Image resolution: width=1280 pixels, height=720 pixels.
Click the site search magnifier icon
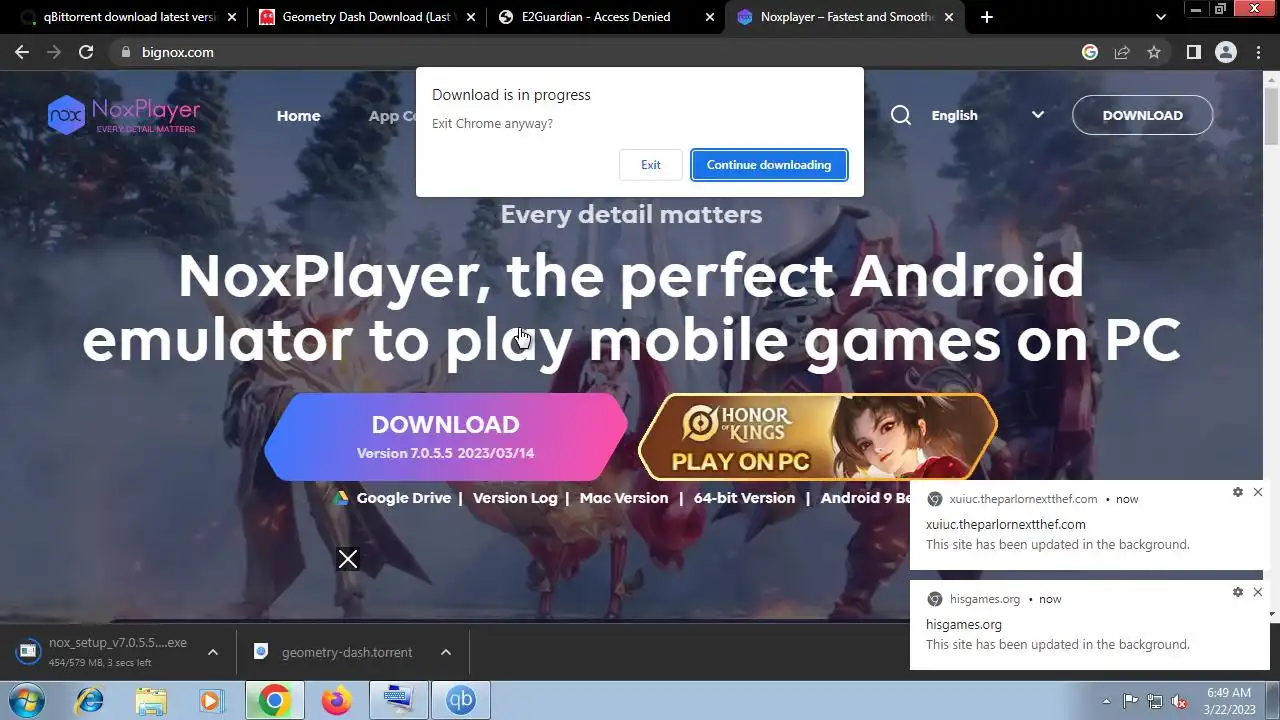(901, 115)
